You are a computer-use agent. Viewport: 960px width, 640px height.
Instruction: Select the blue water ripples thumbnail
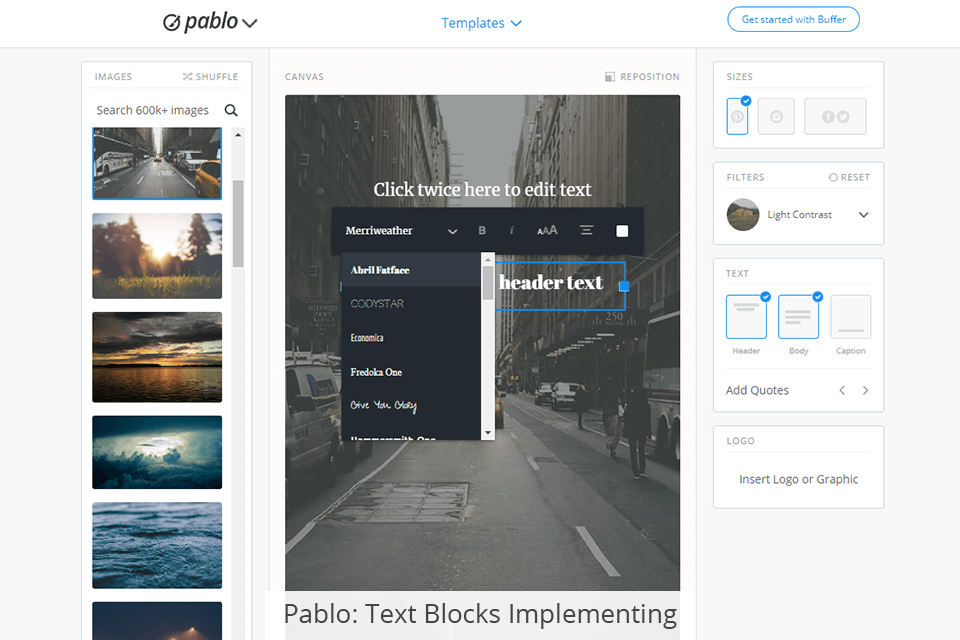tap(157, 545)
